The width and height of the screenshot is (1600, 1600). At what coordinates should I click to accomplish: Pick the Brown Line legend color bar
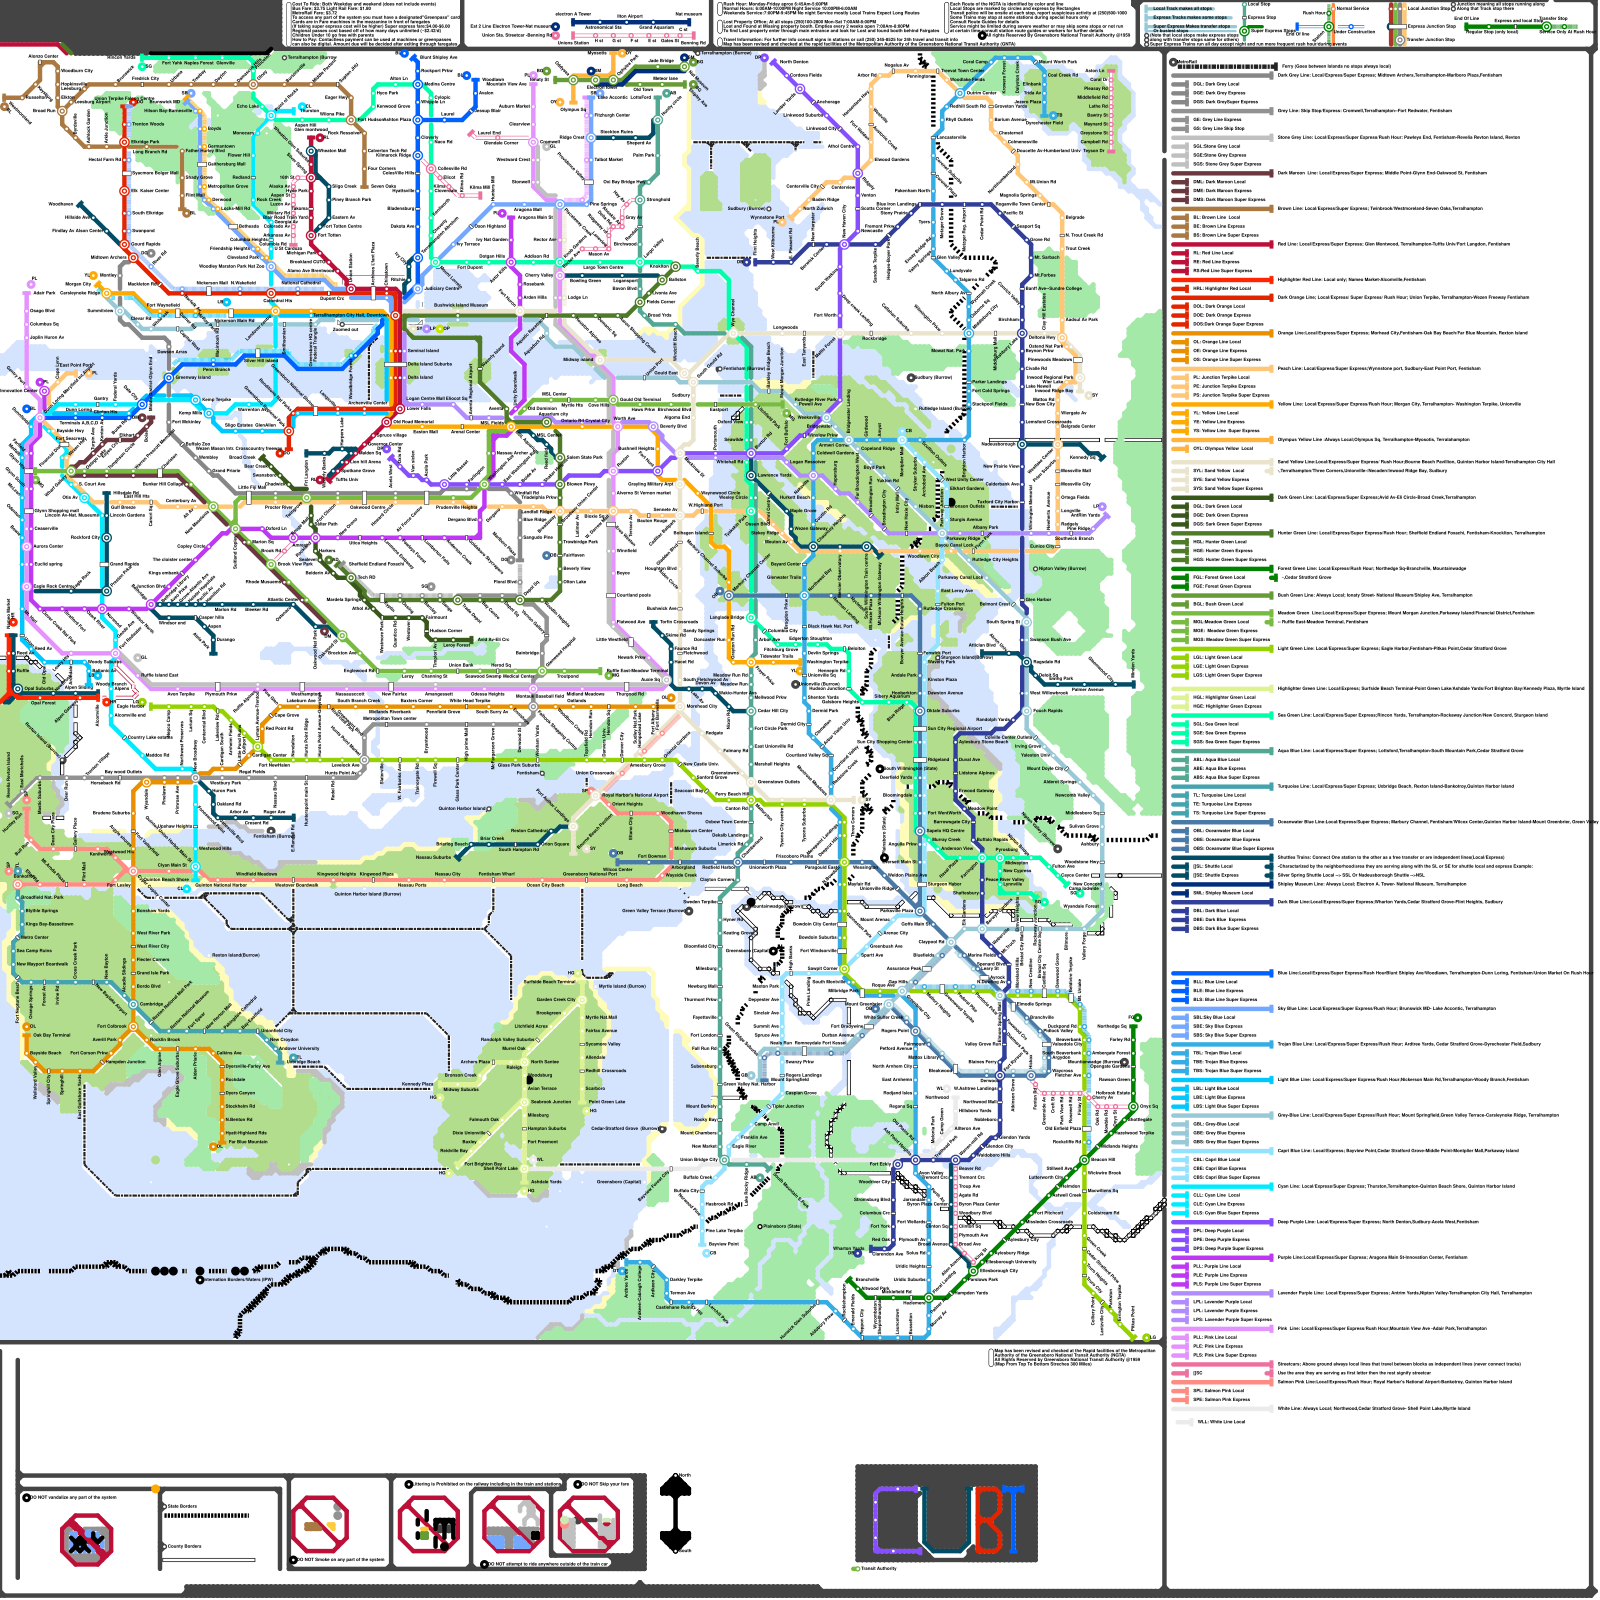1222,209
